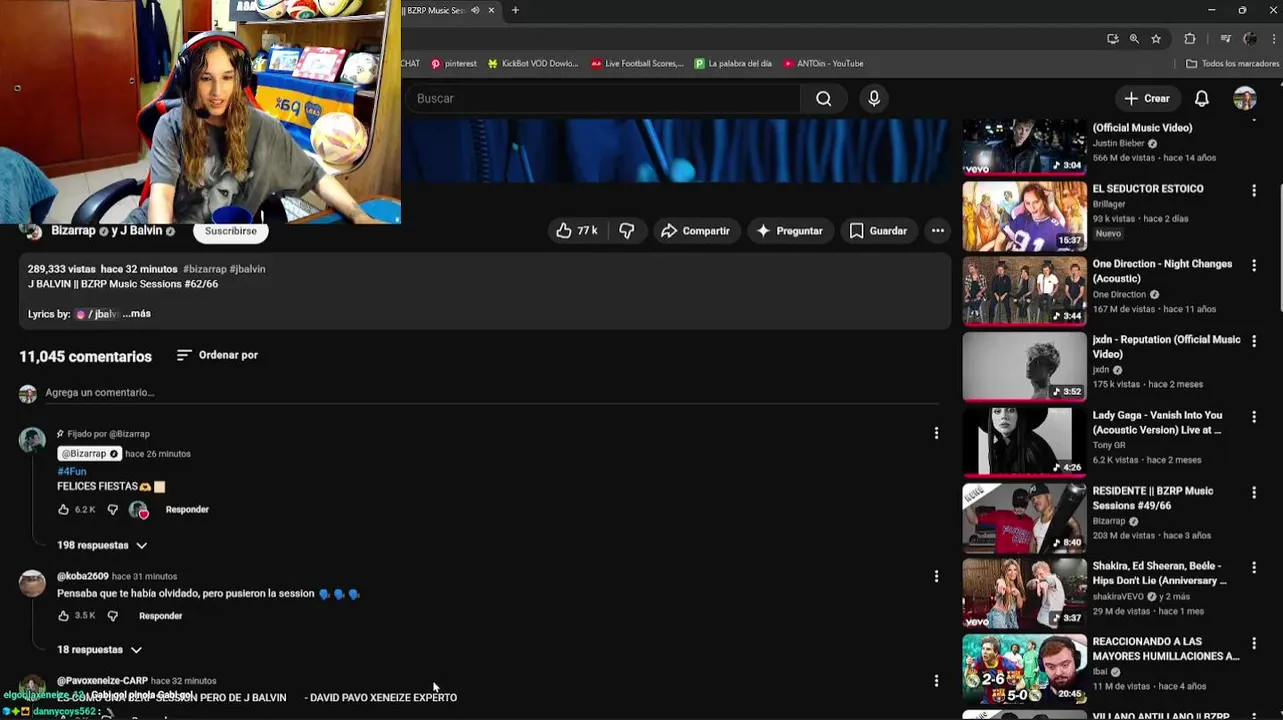The width and height of the screenshot is (1283, 720).
Task: Like the pinned Bizarrap comment
Action: (x=64, y=510)
